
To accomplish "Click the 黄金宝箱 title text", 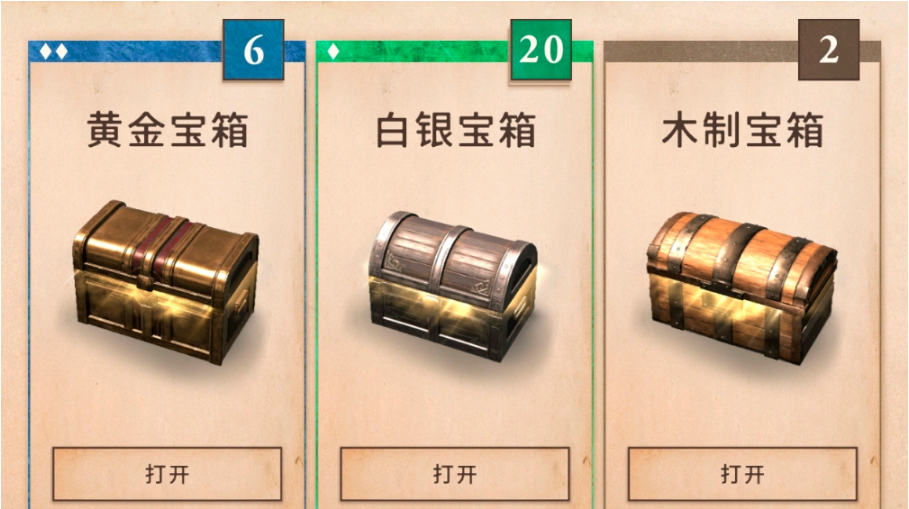I will 168,130.
